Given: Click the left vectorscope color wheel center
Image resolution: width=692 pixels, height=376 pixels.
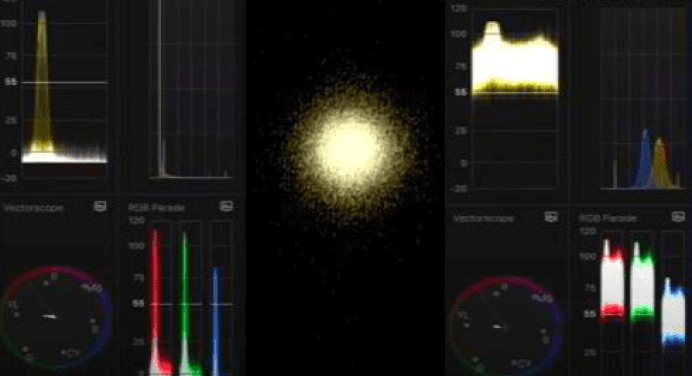Looking at the screenshot, I should point(49,316).
